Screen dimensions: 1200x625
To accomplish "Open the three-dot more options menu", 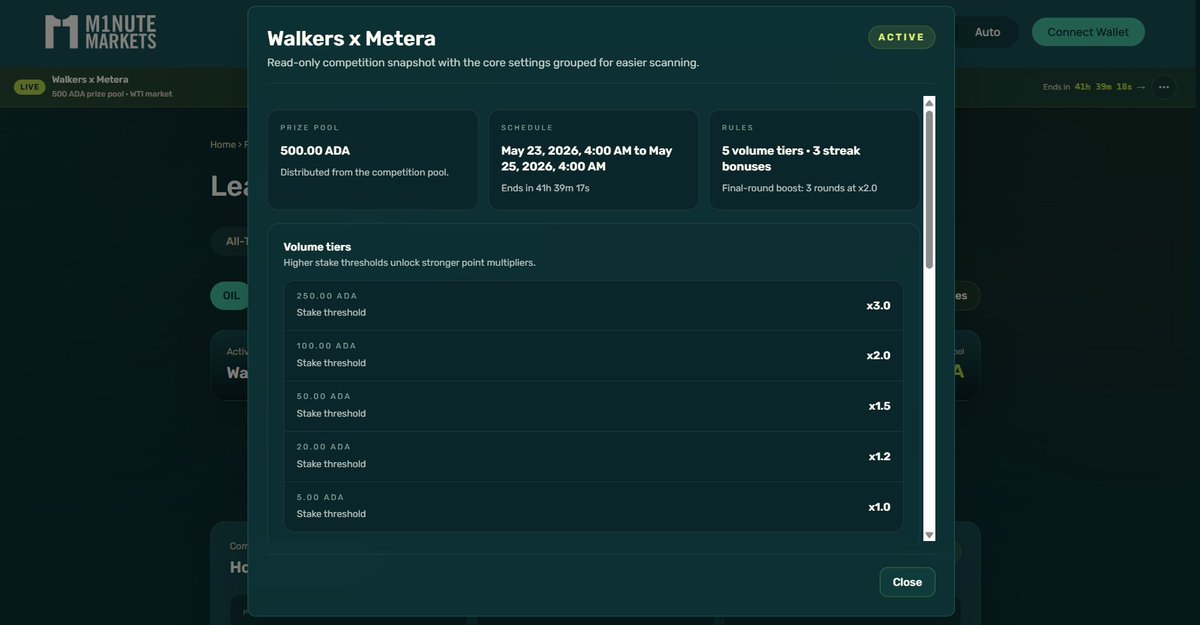I will [1164, 87].
